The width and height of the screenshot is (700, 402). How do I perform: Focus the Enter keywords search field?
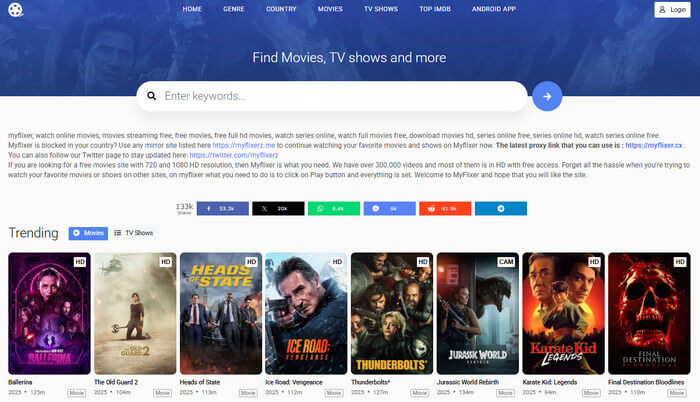(x=332, y=96)
